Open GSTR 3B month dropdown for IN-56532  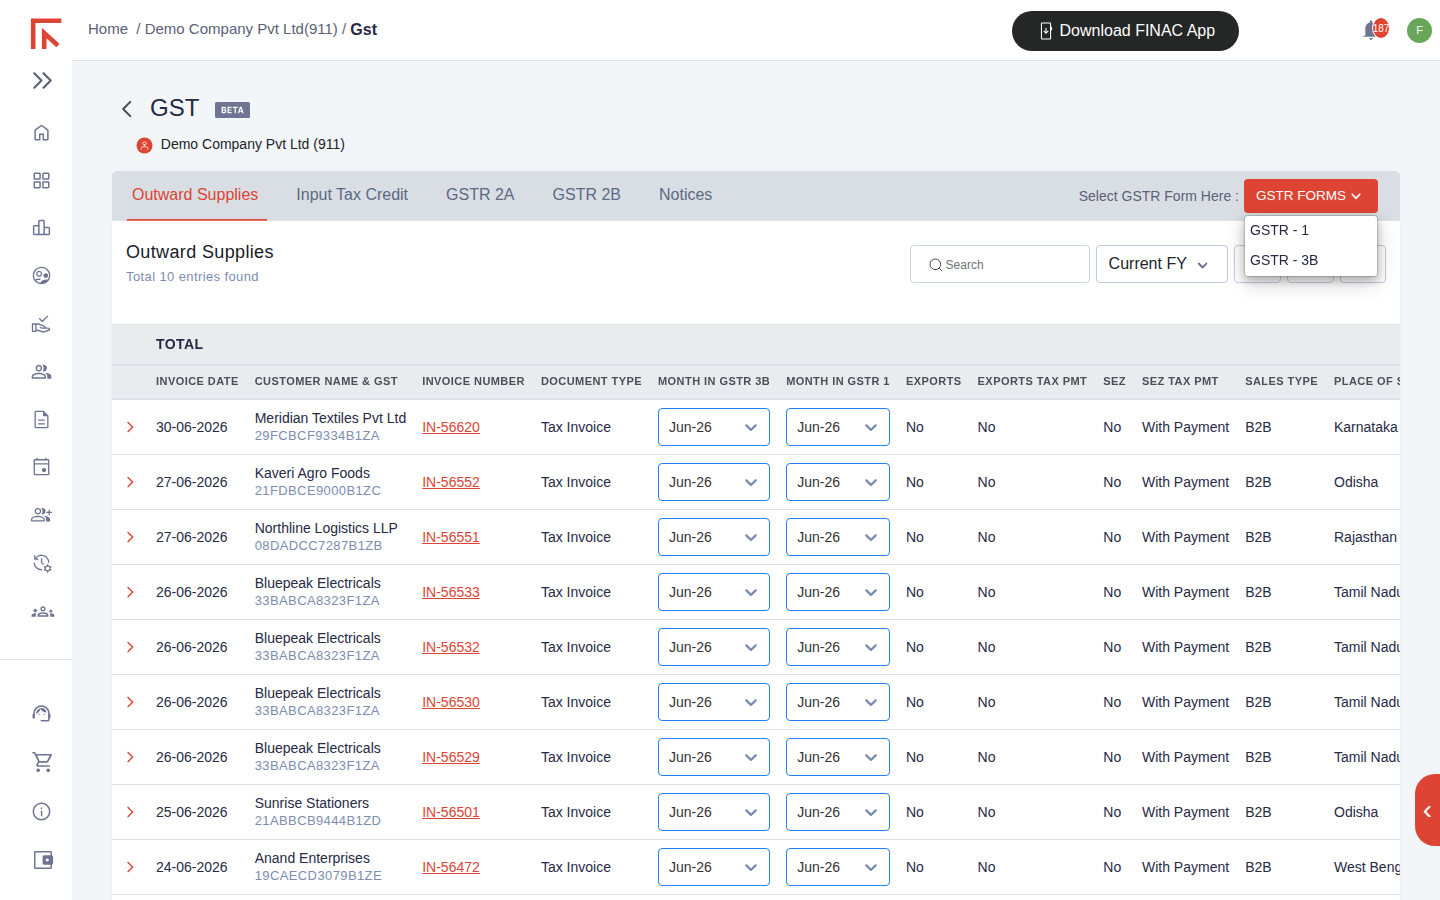[x=713, y=647]
